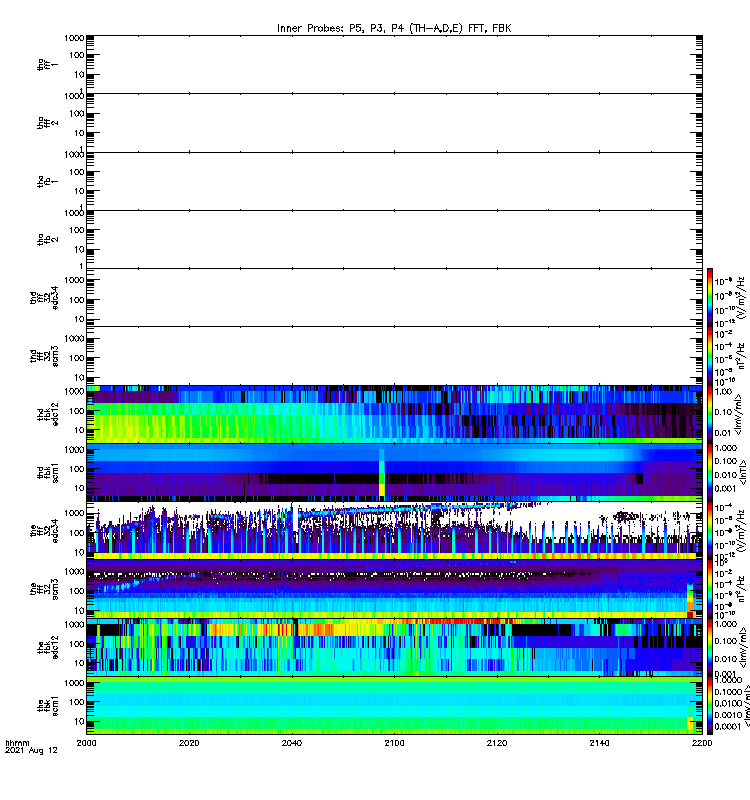The image size is (750, 800).
Task: Click the 'the fbk scm1' panel label
Action: click(x=47, y=706)
